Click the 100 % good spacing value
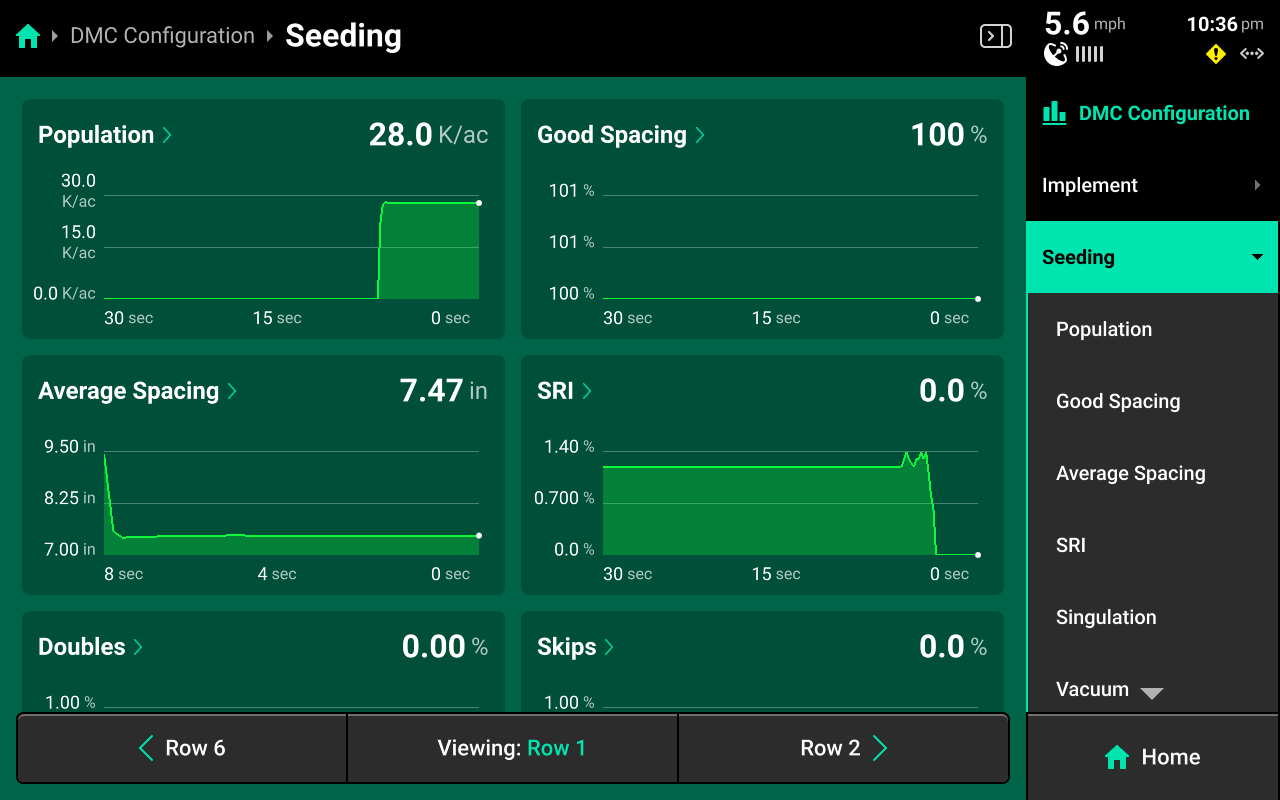This screenshot has width=1280, height=800. (948, 135)
